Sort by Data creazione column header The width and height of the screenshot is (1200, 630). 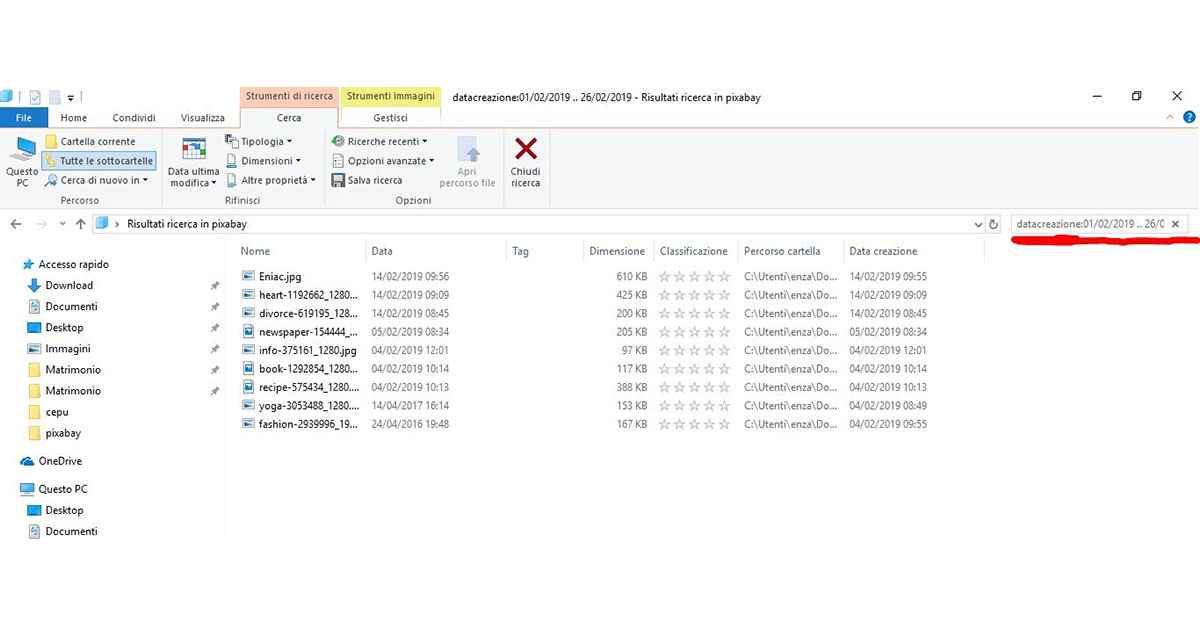[883, 251]
